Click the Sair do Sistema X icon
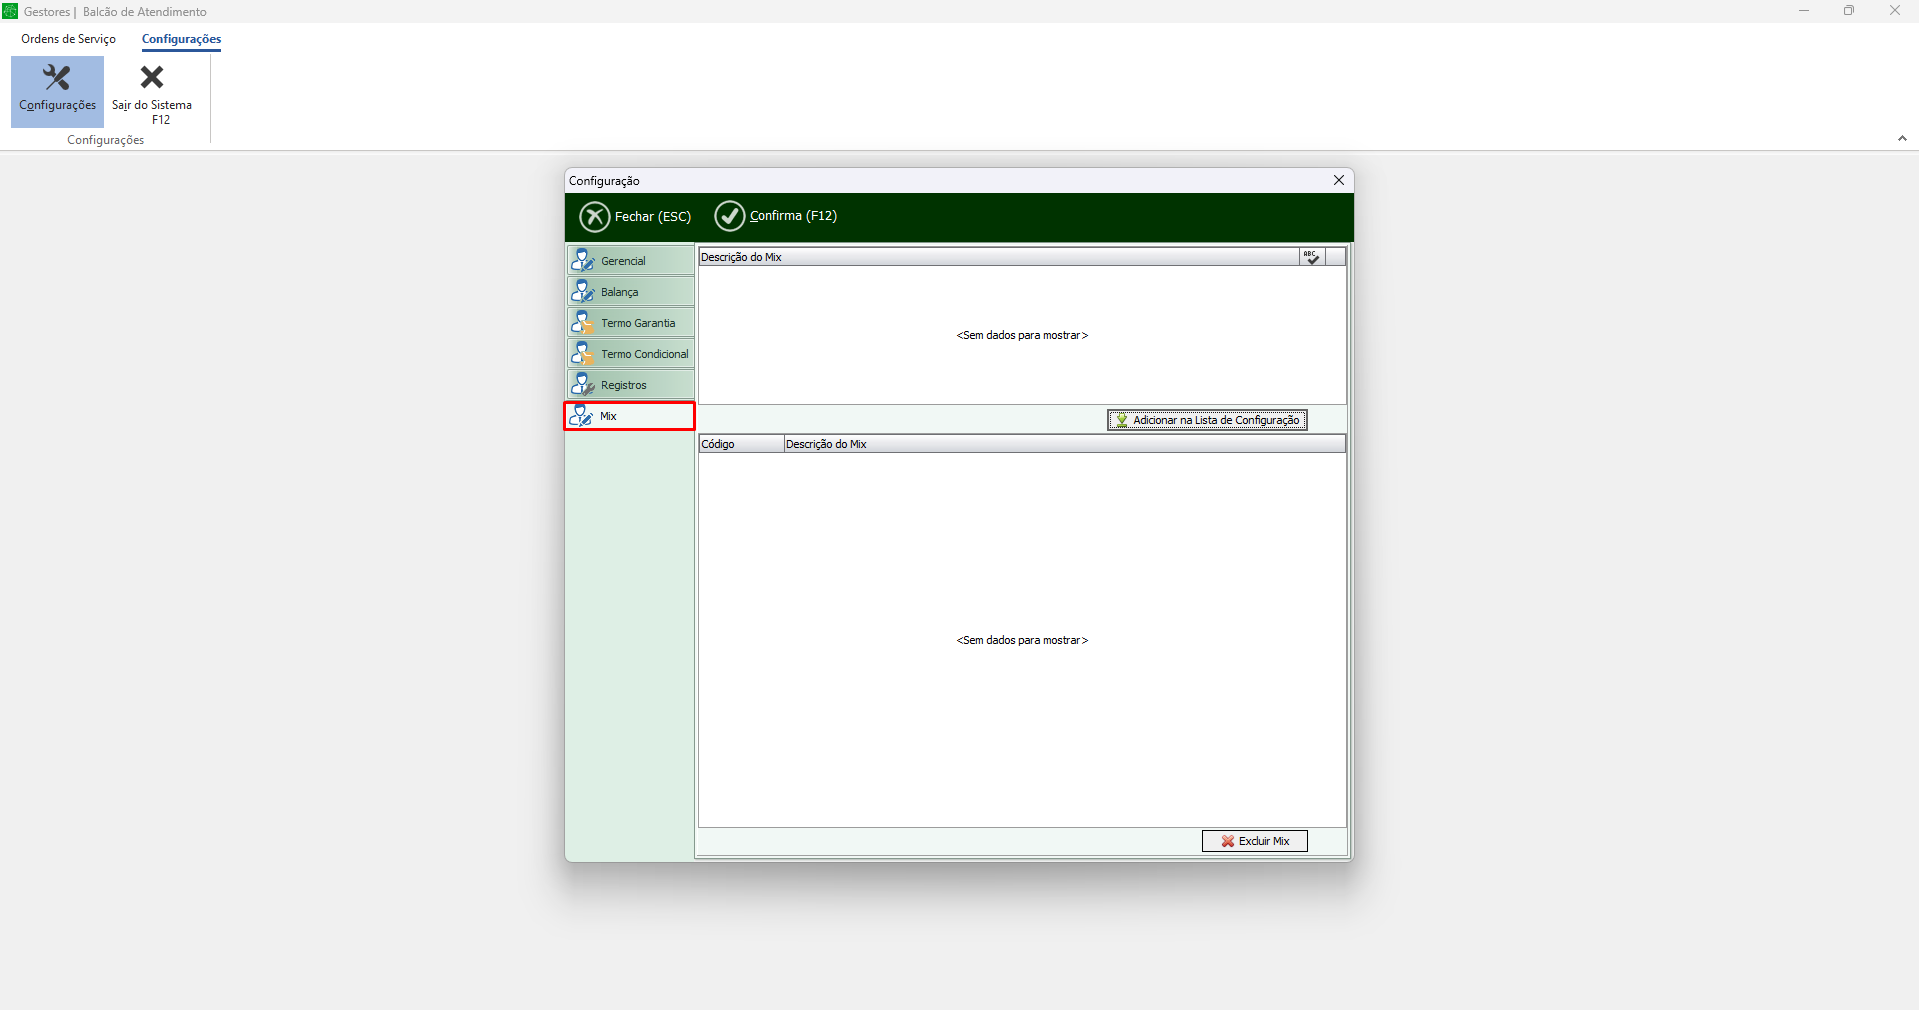 point(152,78)
